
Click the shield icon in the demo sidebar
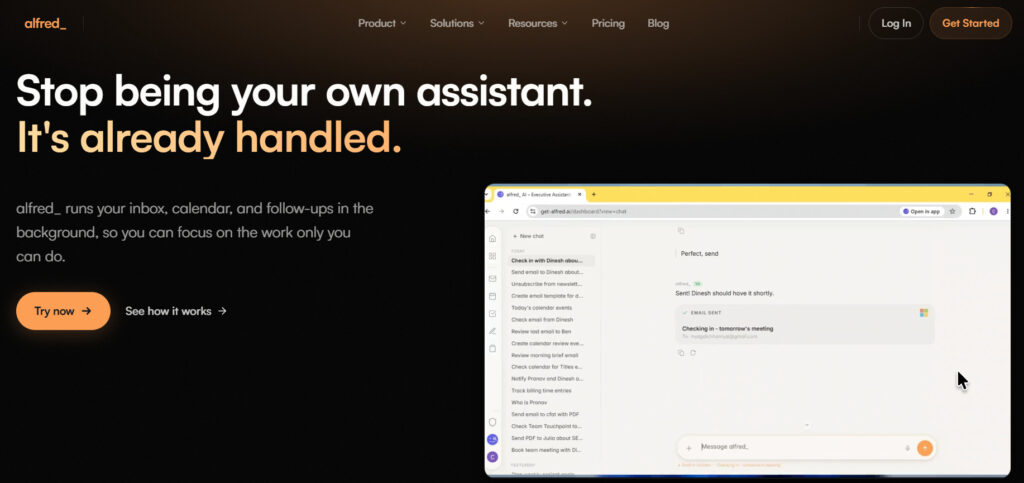point(492,422)
